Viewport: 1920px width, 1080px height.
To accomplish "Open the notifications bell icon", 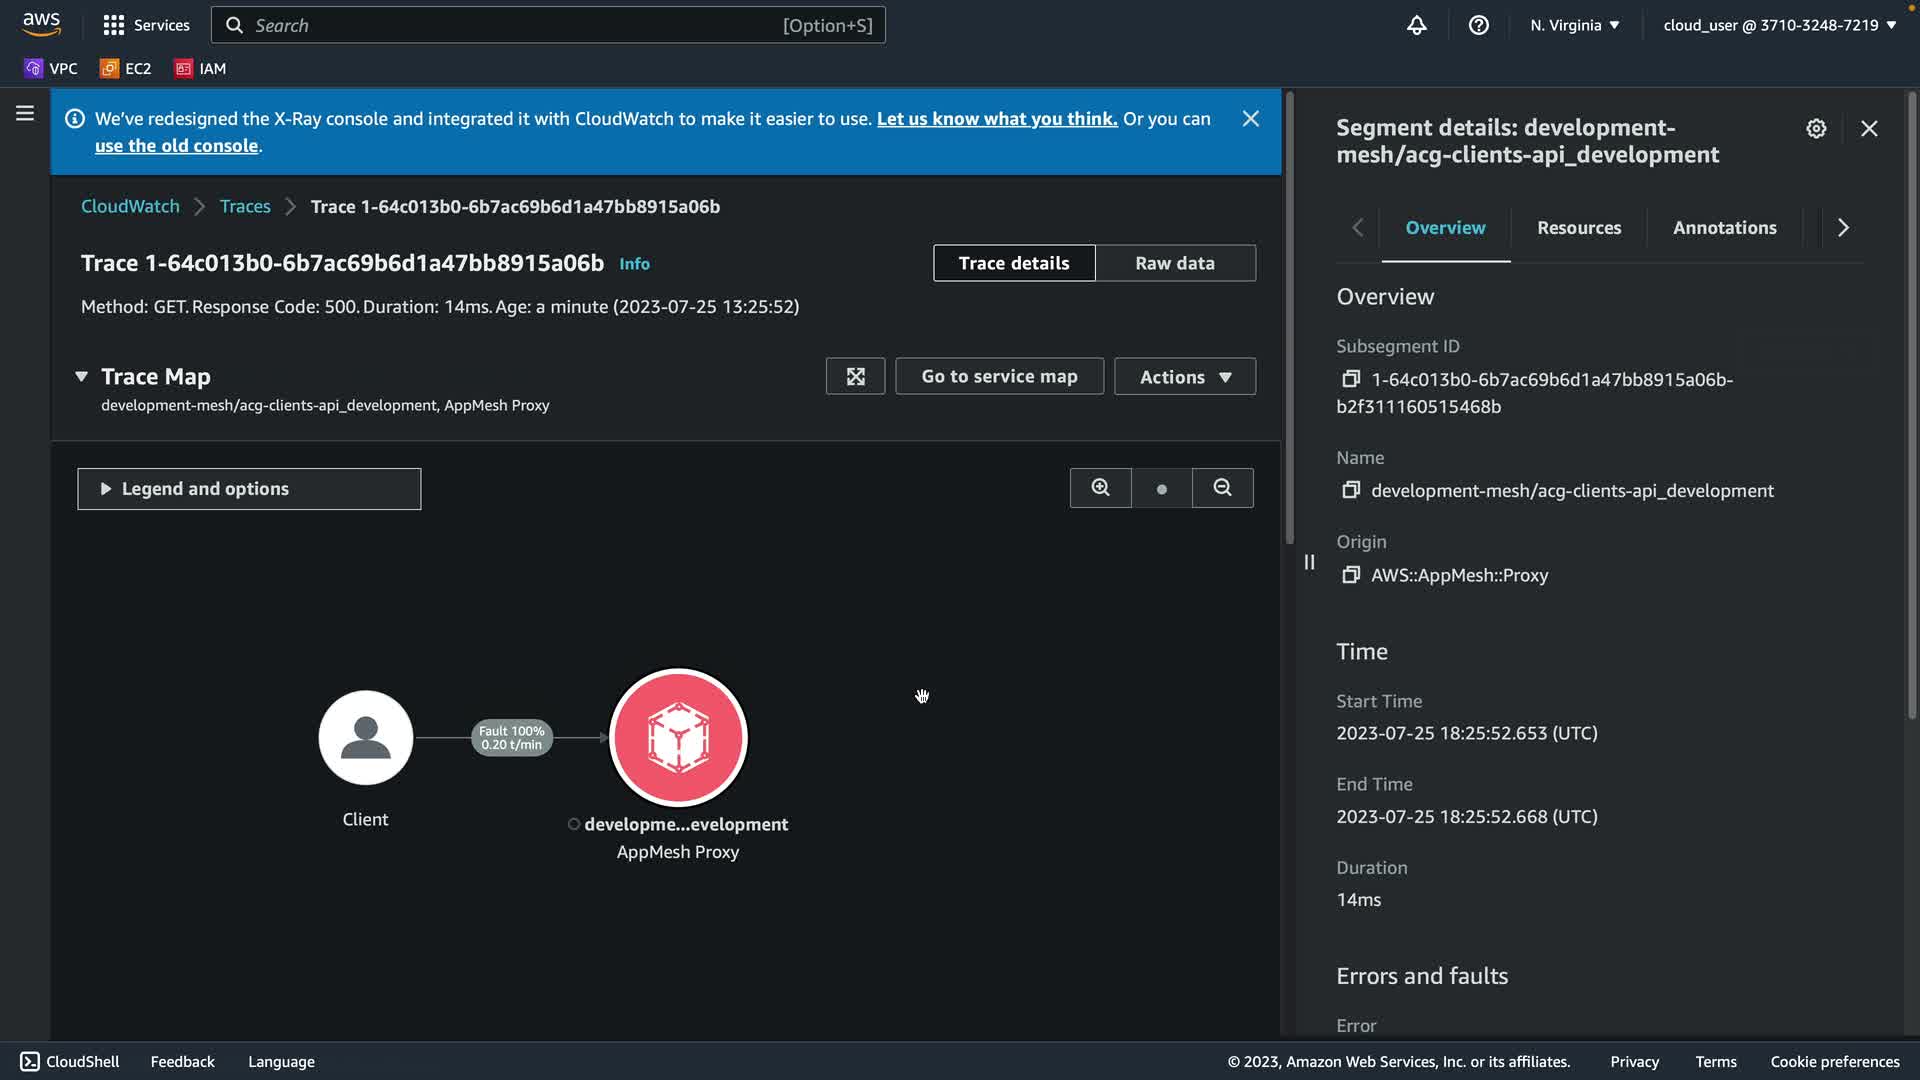I will click(1416, 25).
